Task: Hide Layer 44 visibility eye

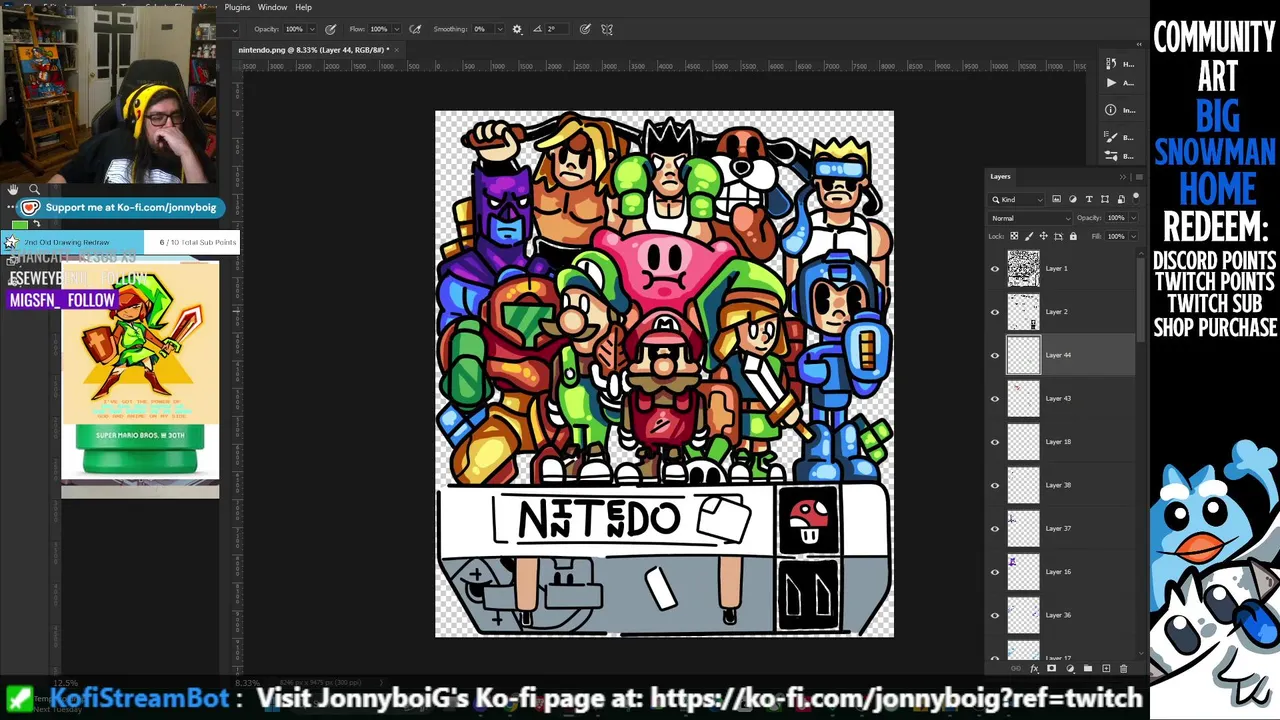Action: click(x=995, y=355)
